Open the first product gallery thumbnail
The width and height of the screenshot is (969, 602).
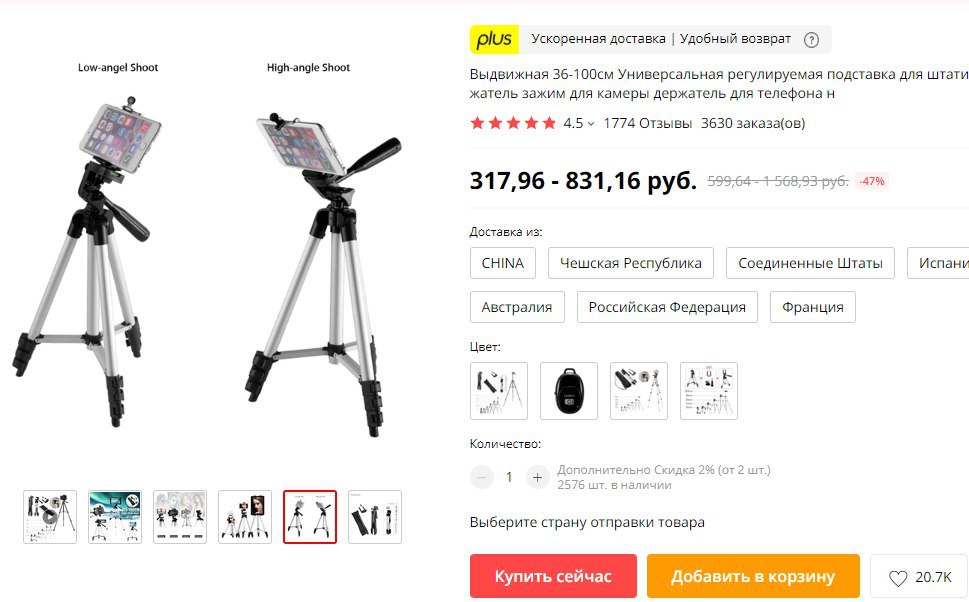(50, 517)
